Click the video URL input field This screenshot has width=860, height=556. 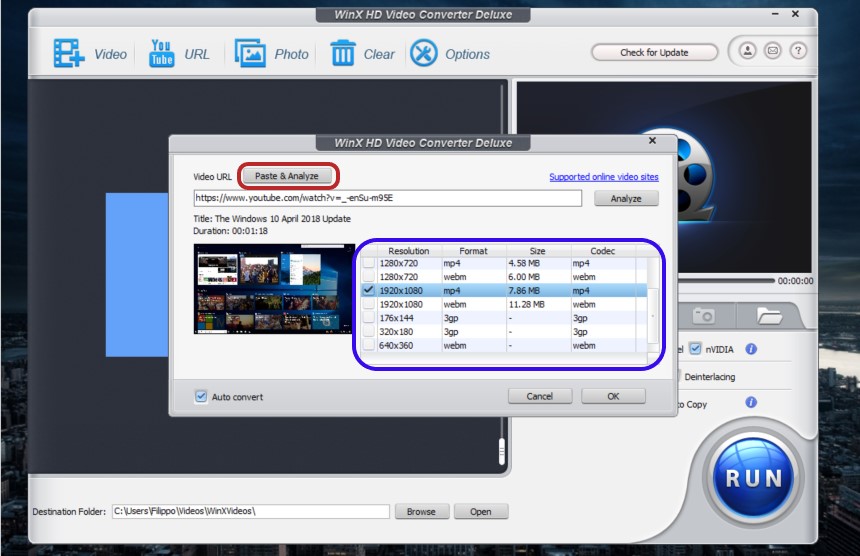[x=387, y=198]
